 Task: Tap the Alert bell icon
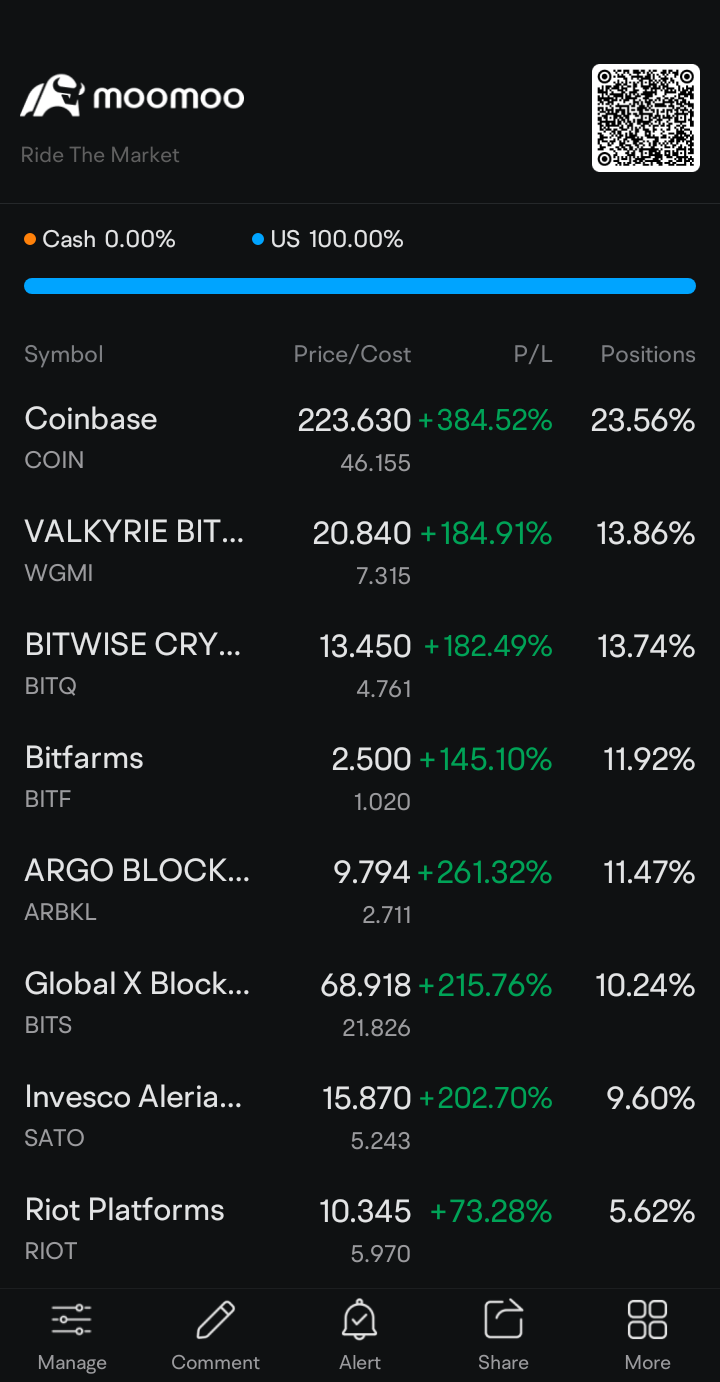pos(360,1320)
